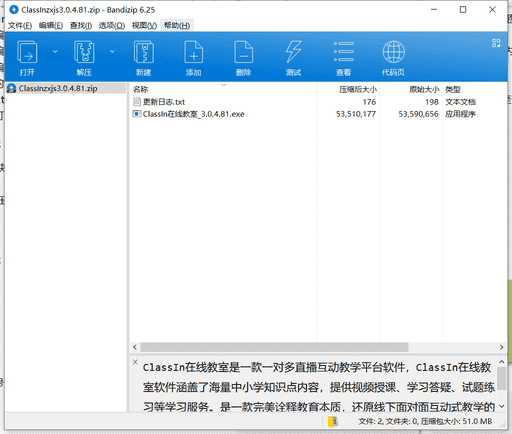Click the 53,510,177 compressed size cell
The width and height of the screenshot is (512, 434).
356,114
